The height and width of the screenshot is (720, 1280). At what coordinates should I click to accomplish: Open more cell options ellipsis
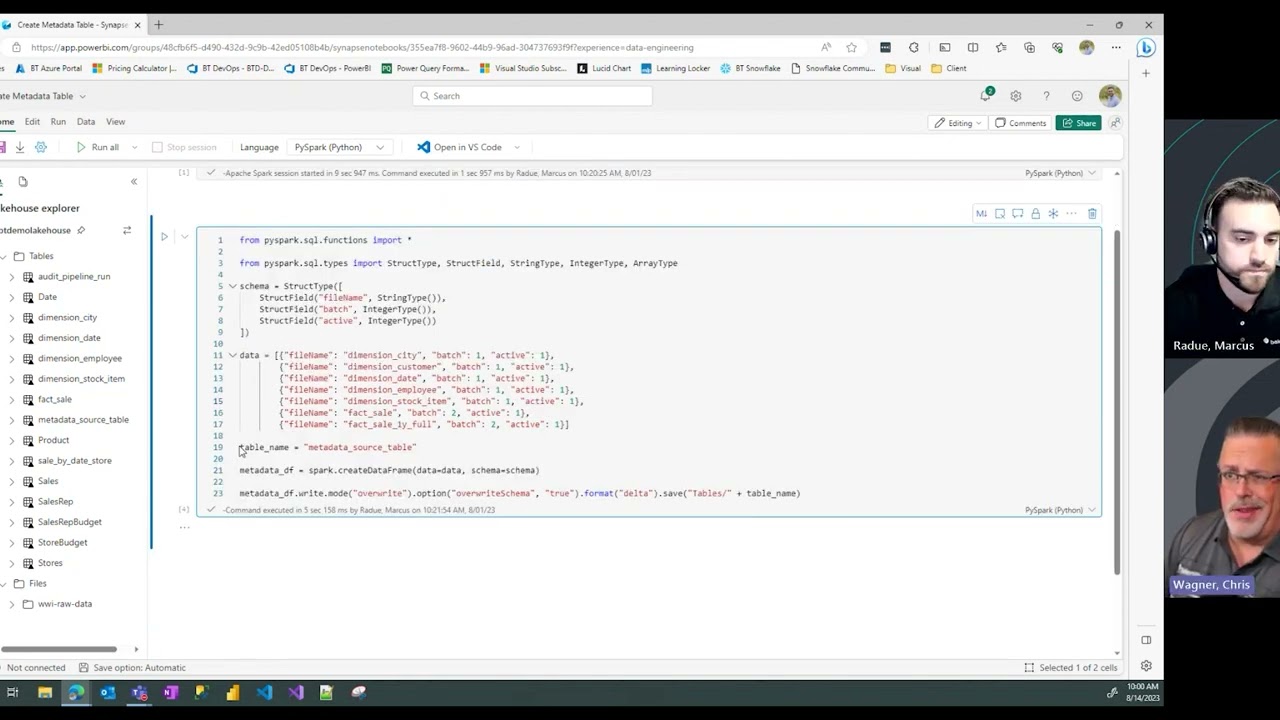click(x=1071, y=214)
